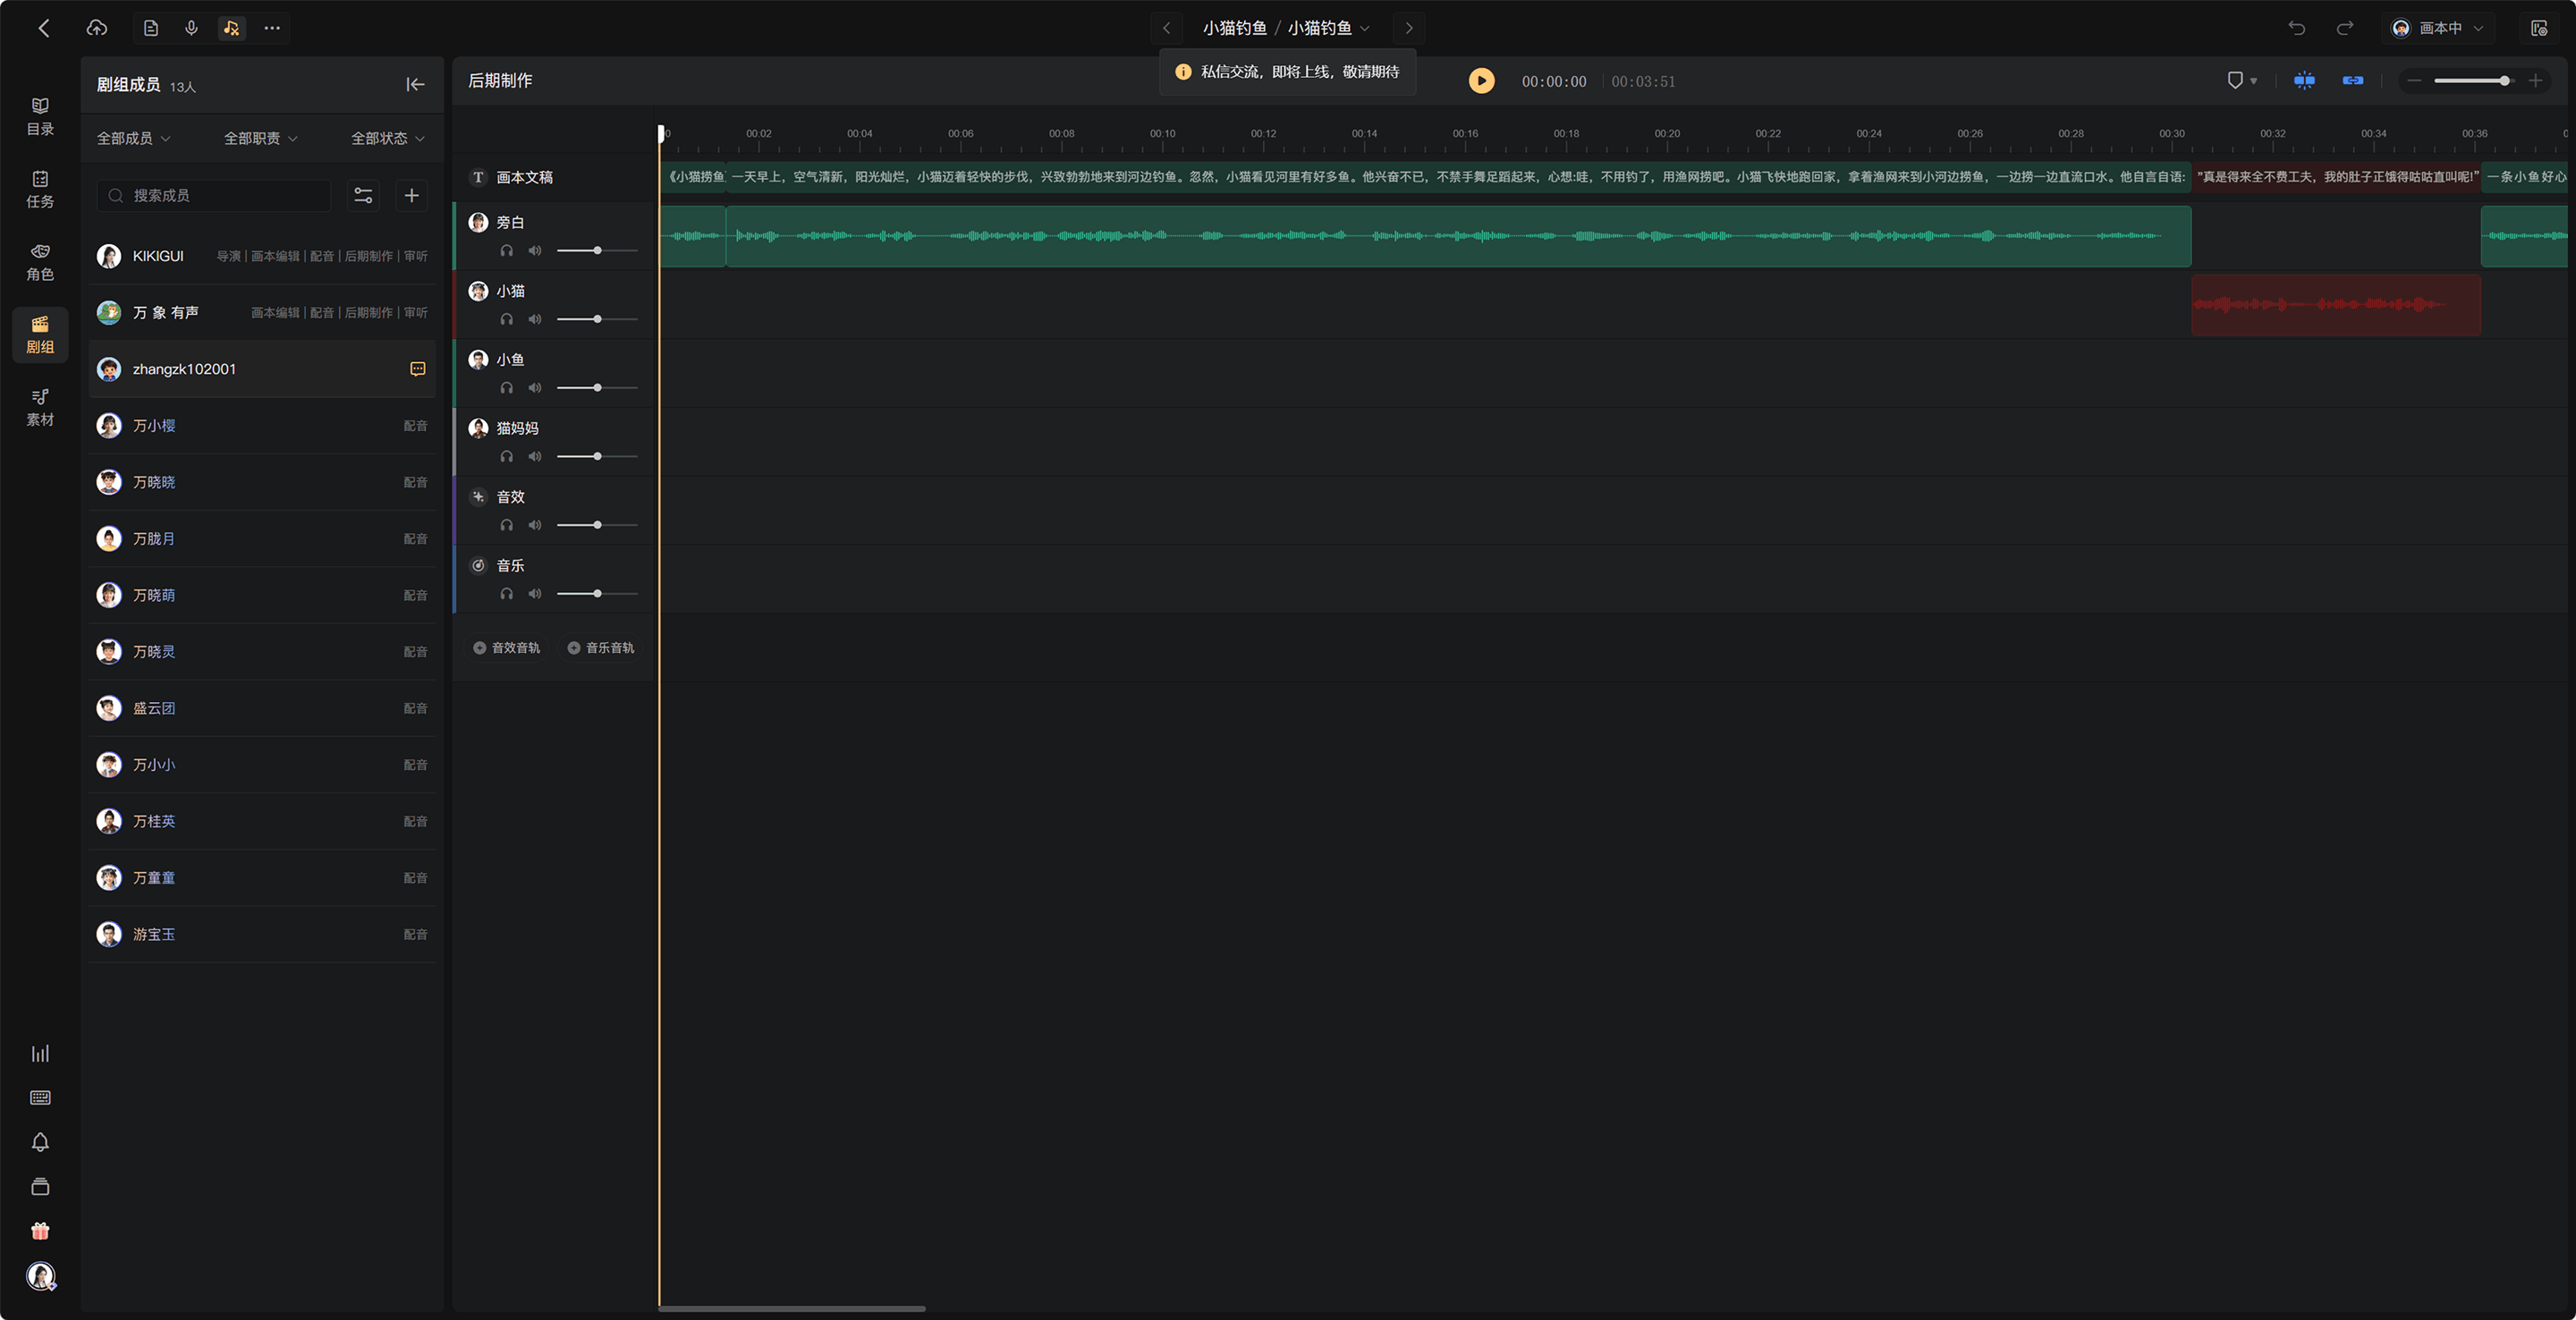Add a new crew member
Viewport: 2576px width, 1320px height.
tap(411, 195)
